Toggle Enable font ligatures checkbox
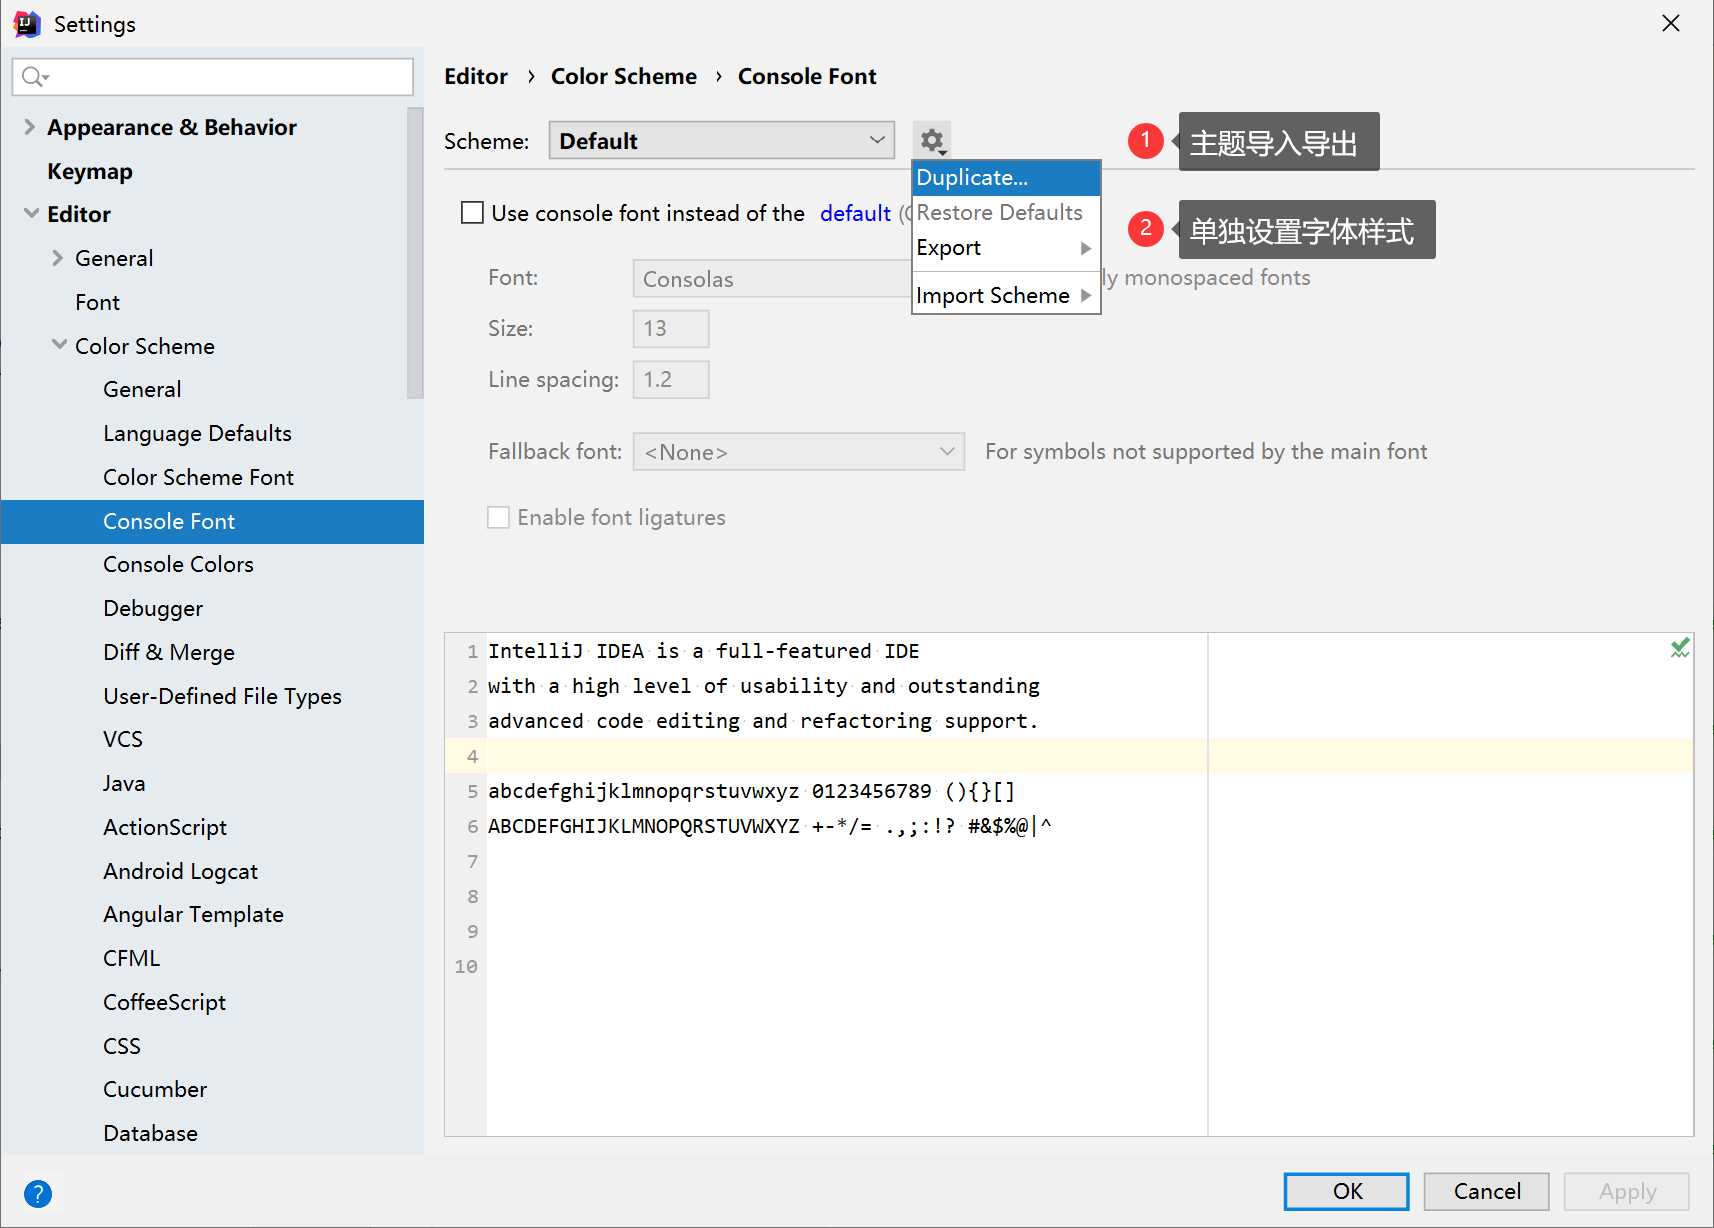 (498, 517)
